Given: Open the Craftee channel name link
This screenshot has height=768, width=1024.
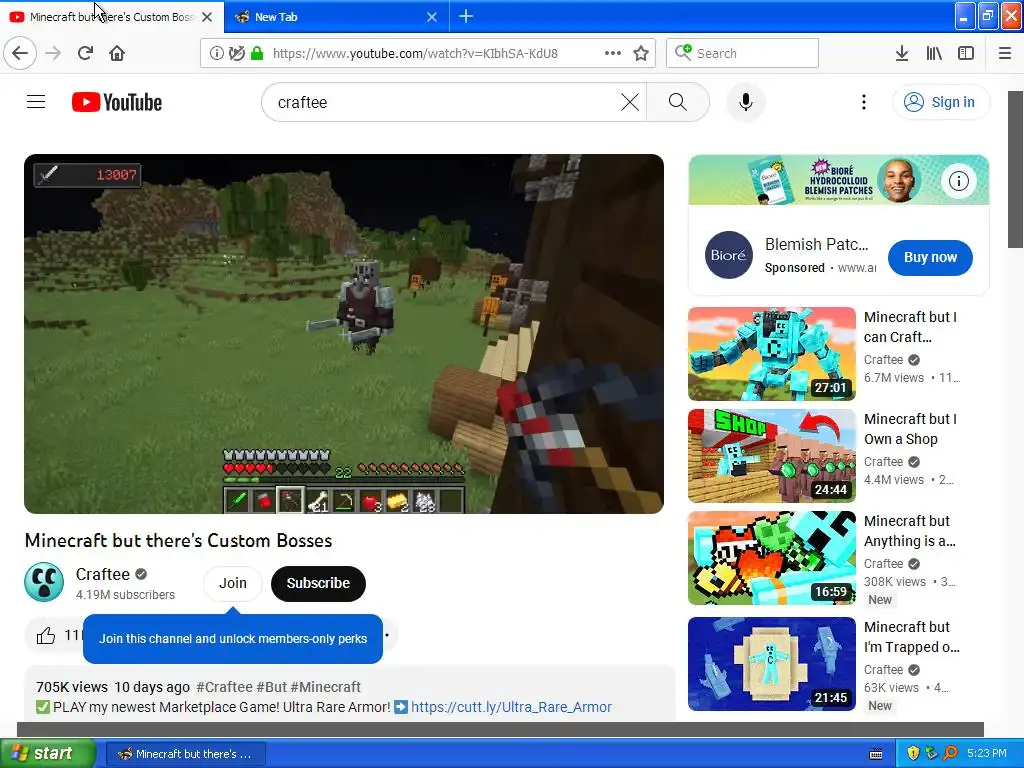Looking at the screenshot, I should [x=103, y=573].
